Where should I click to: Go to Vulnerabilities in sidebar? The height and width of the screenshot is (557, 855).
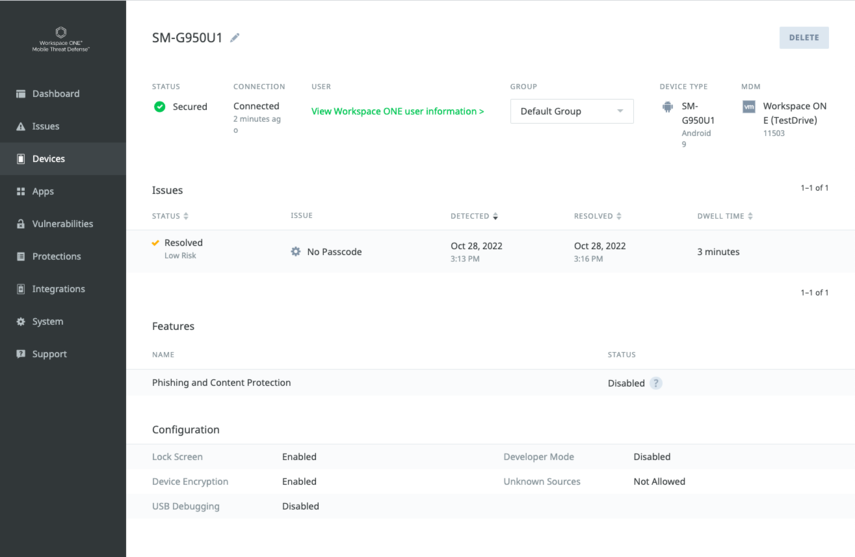[x=62, y=224]
